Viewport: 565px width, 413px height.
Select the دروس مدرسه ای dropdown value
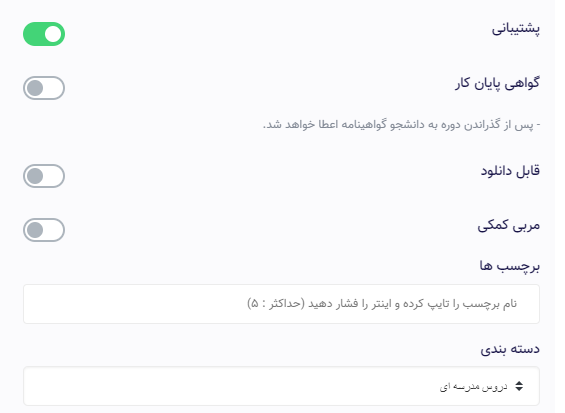point(473,387)
